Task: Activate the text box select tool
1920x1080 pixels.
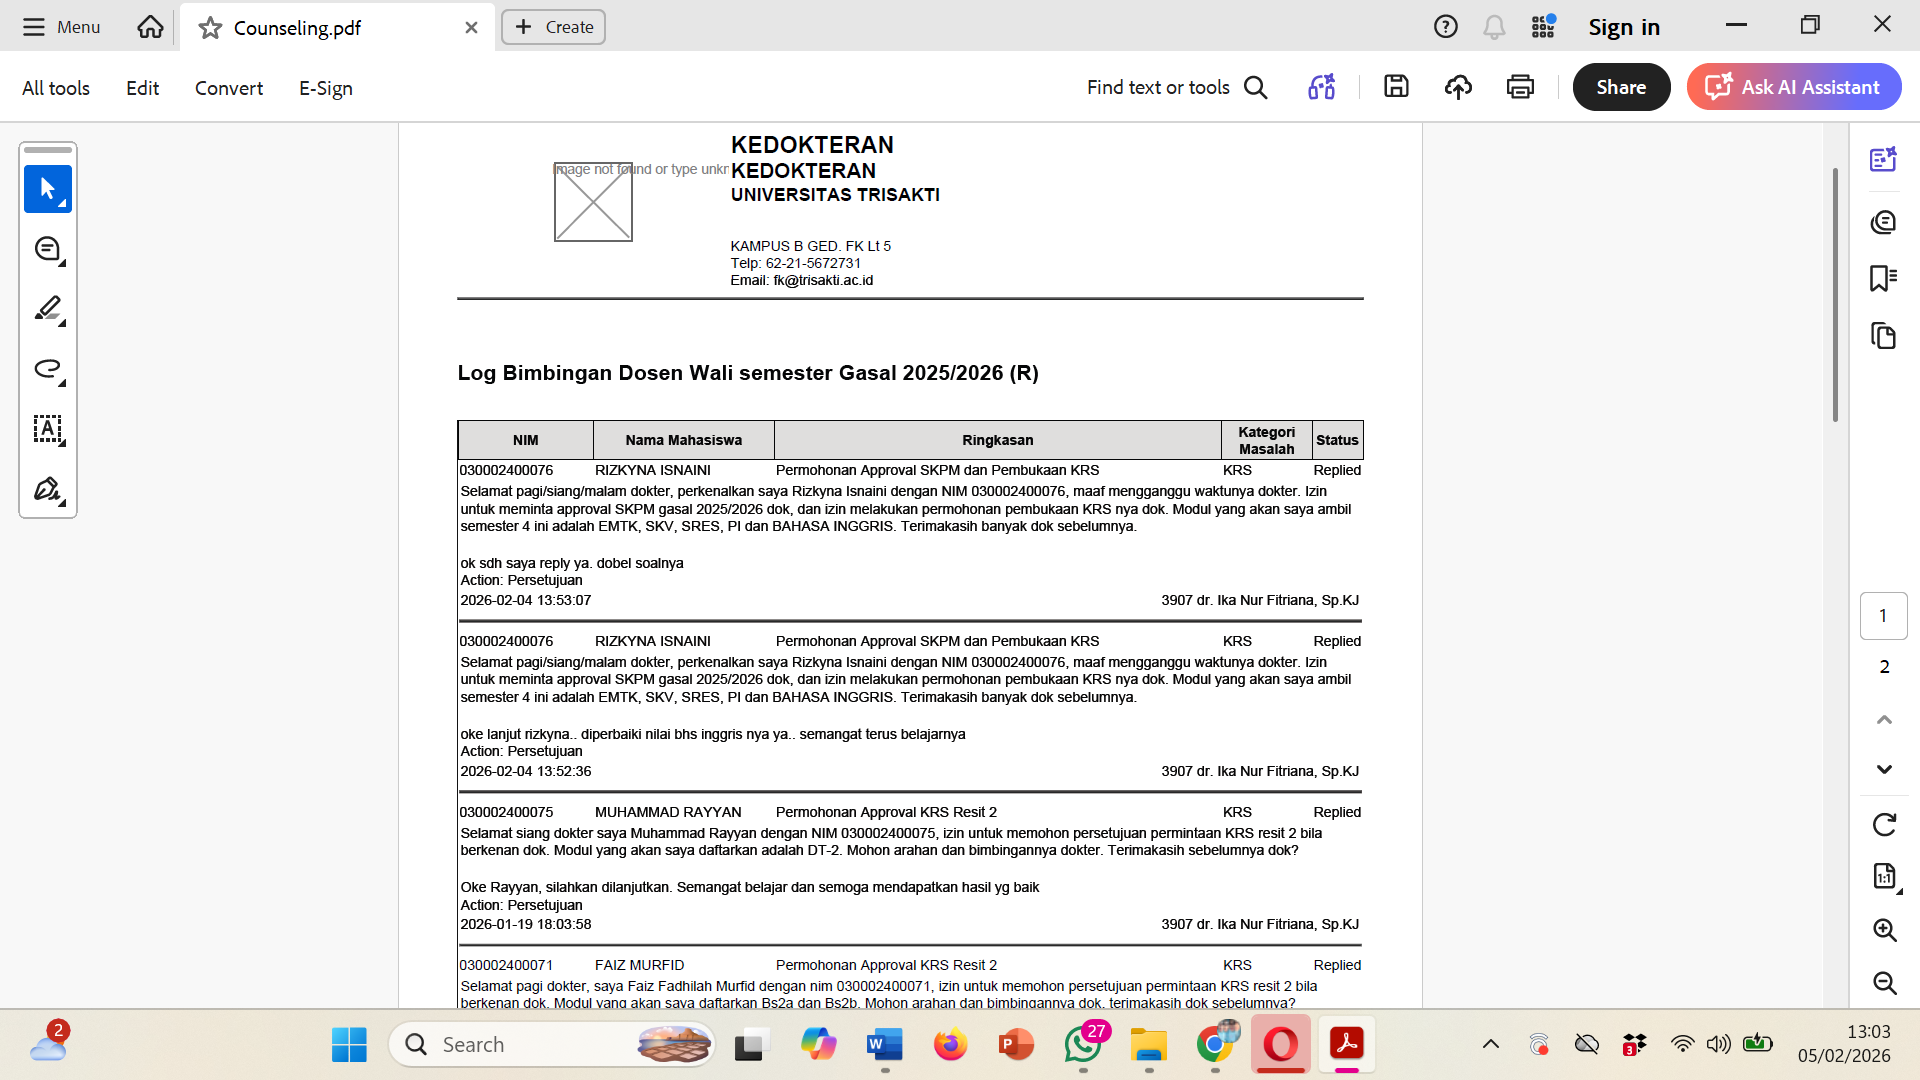Action: (x=47, y=429)
